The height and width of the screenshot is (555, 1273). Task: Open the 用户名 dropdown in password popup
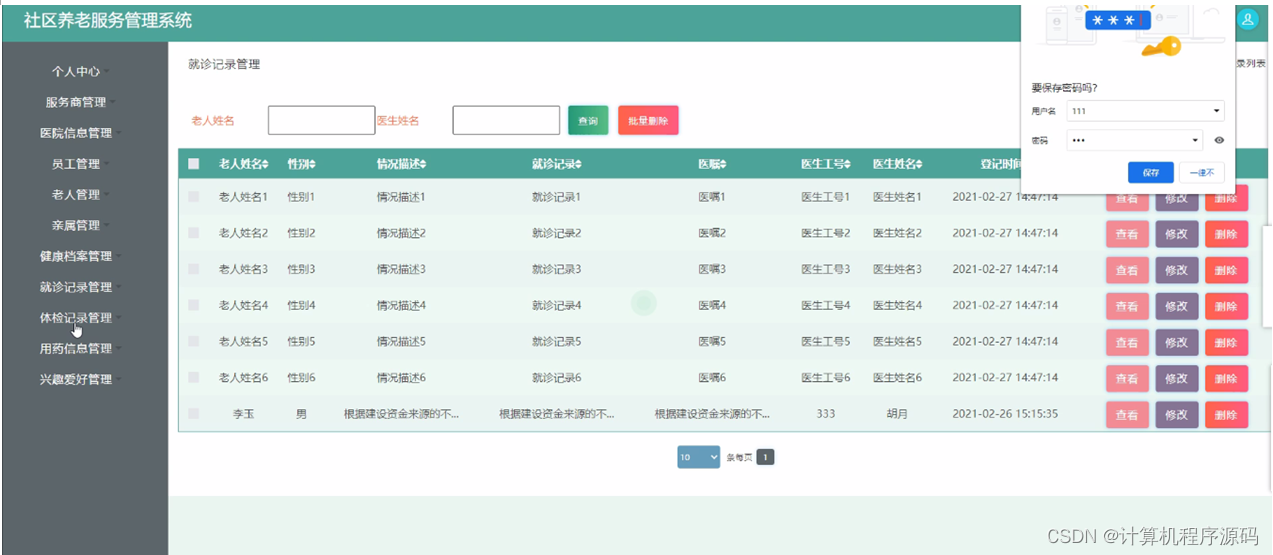(x=1145, y=110)
